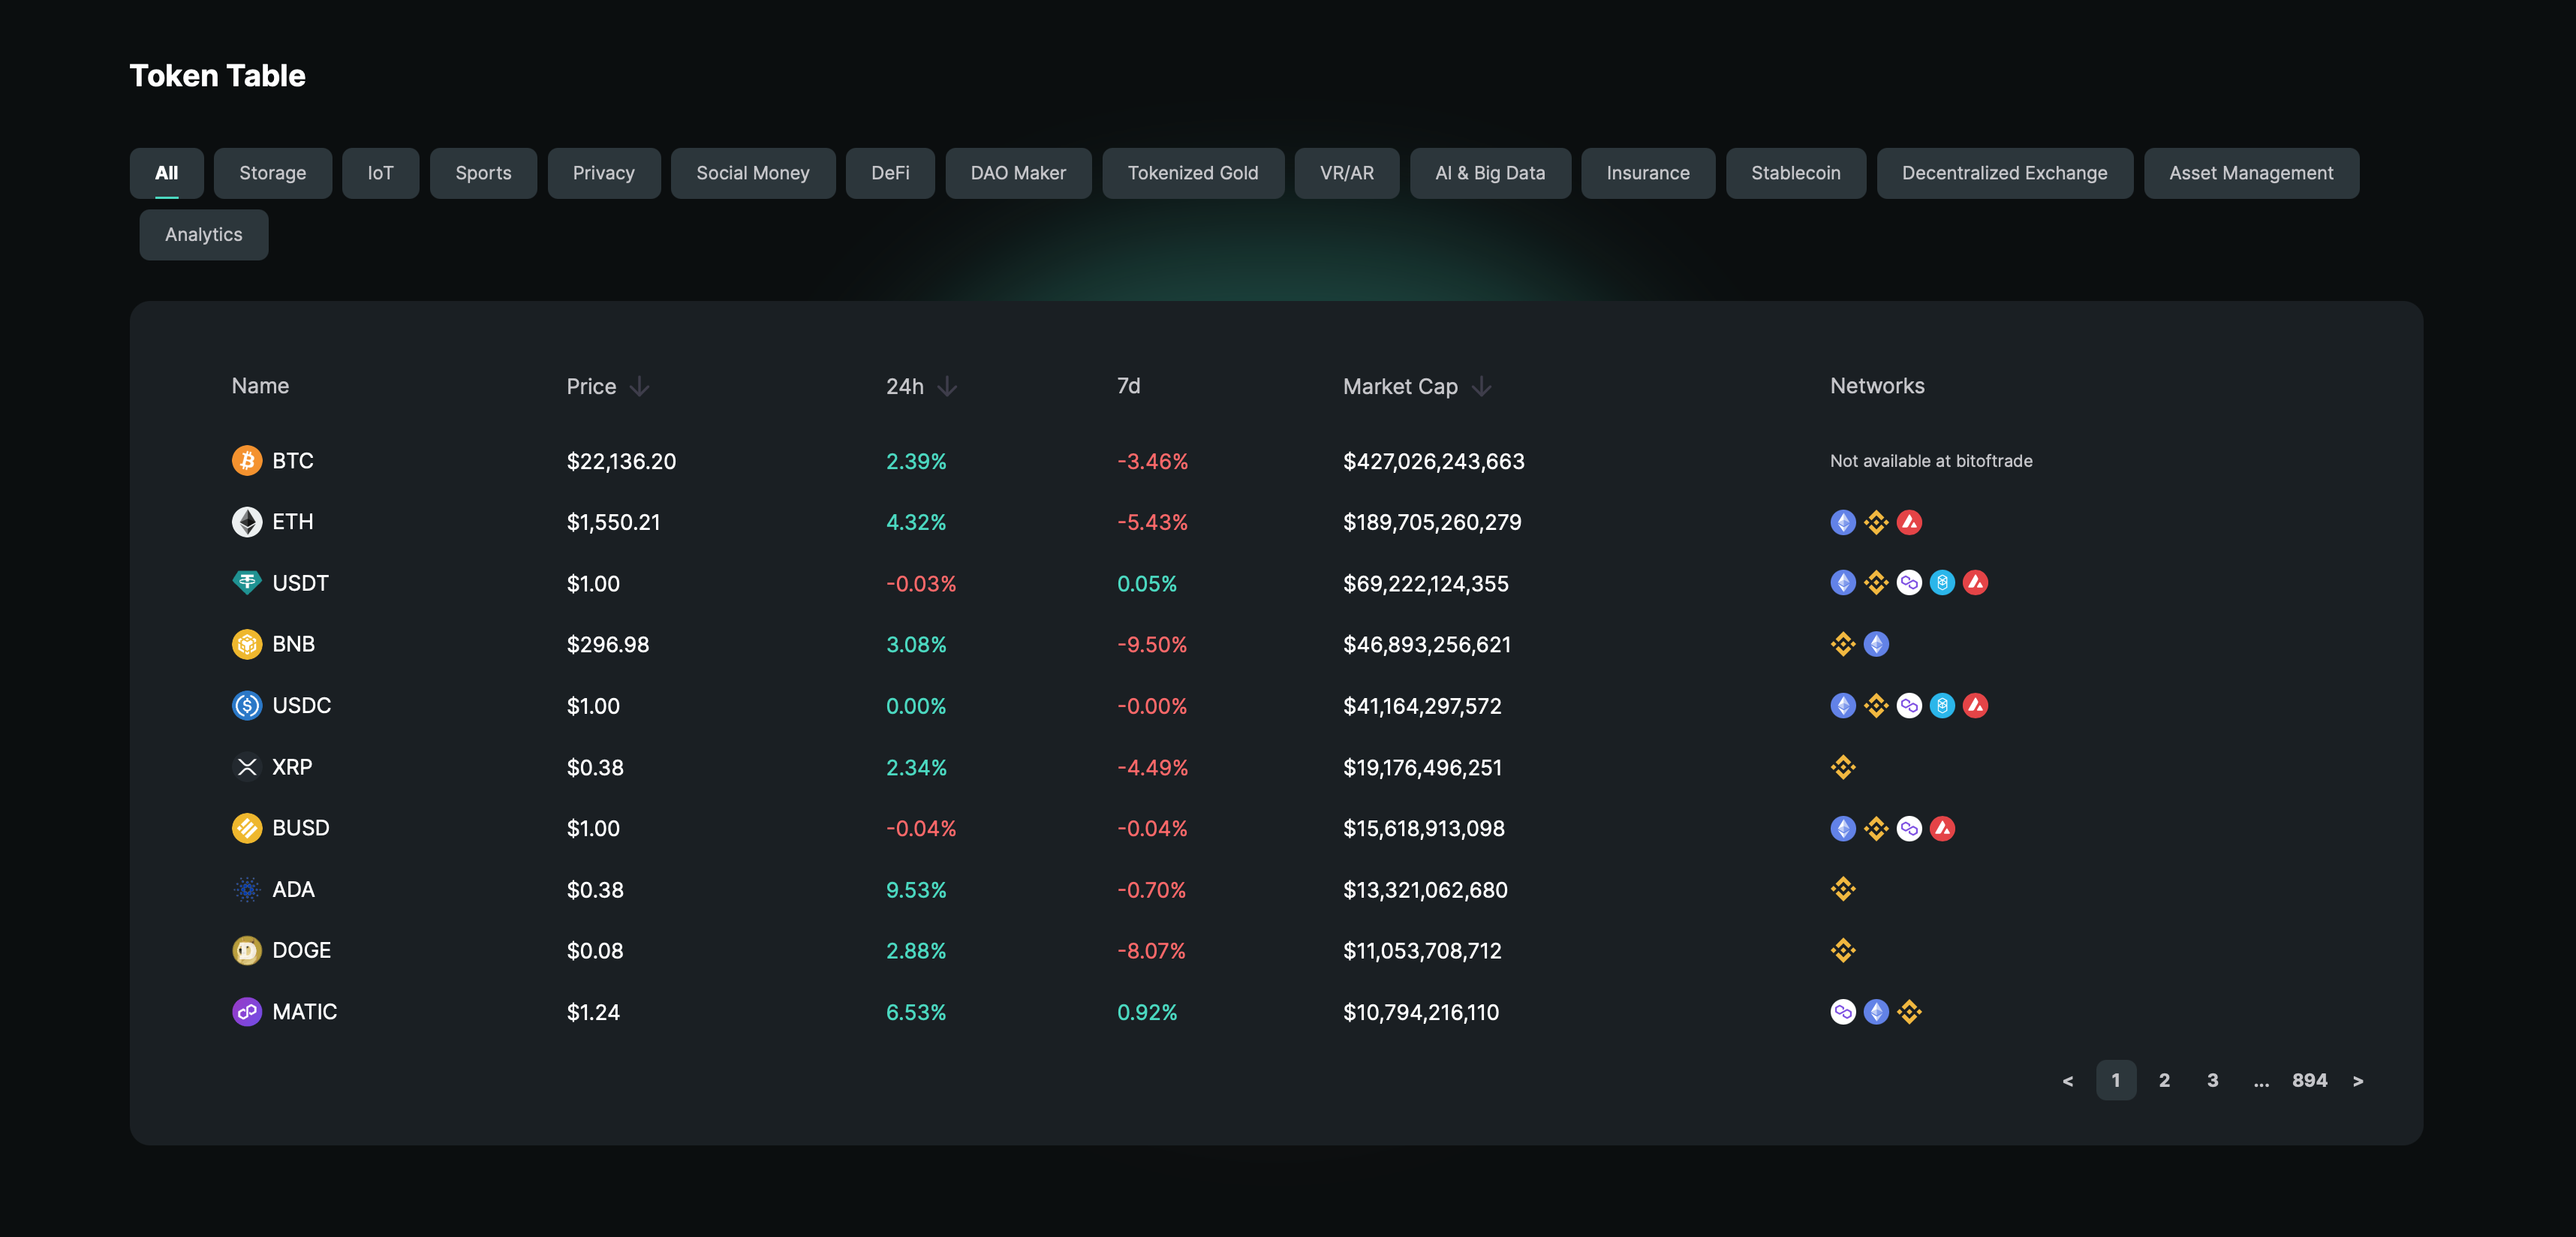Go to page 2 of table
The image size is (2576, 1237).
(2164, 1080)
